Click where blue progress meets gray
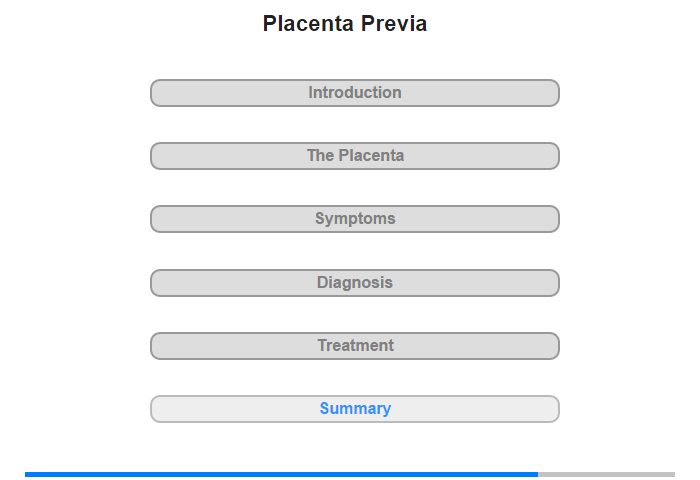Viewport: 700px width, 480px height. click(x=538, y=474)
